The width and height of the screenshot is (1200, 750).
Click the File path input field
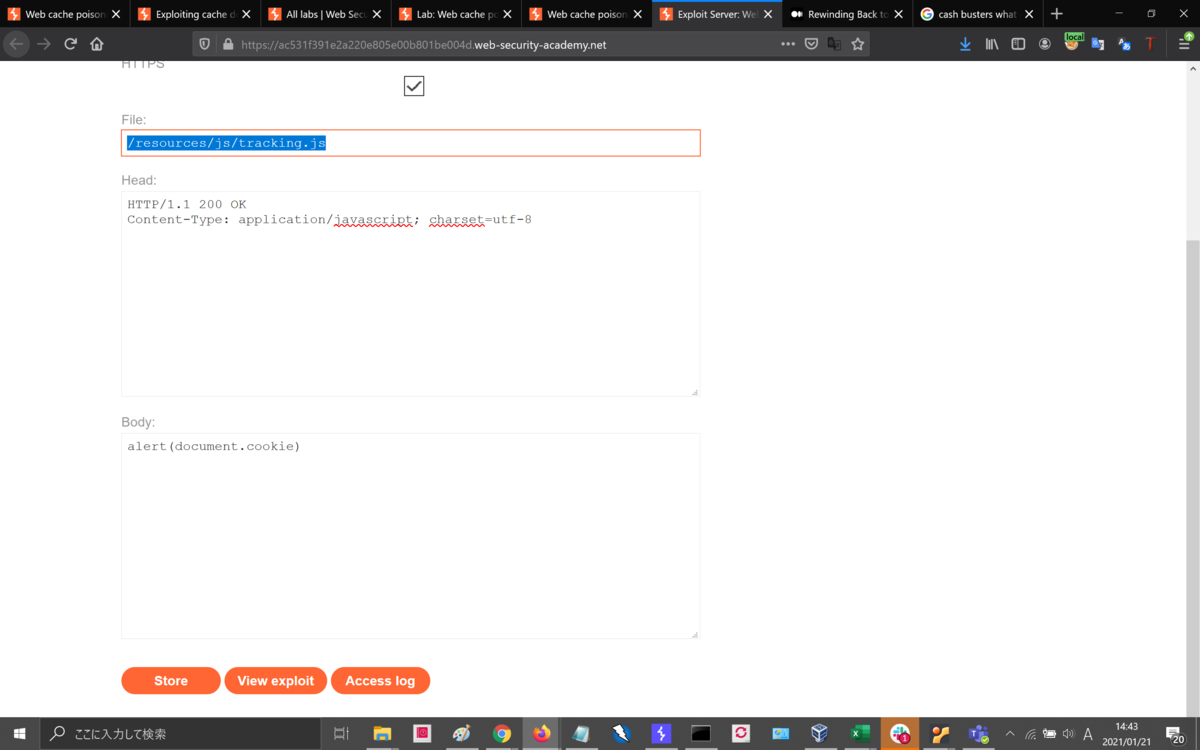pos(411,143)
